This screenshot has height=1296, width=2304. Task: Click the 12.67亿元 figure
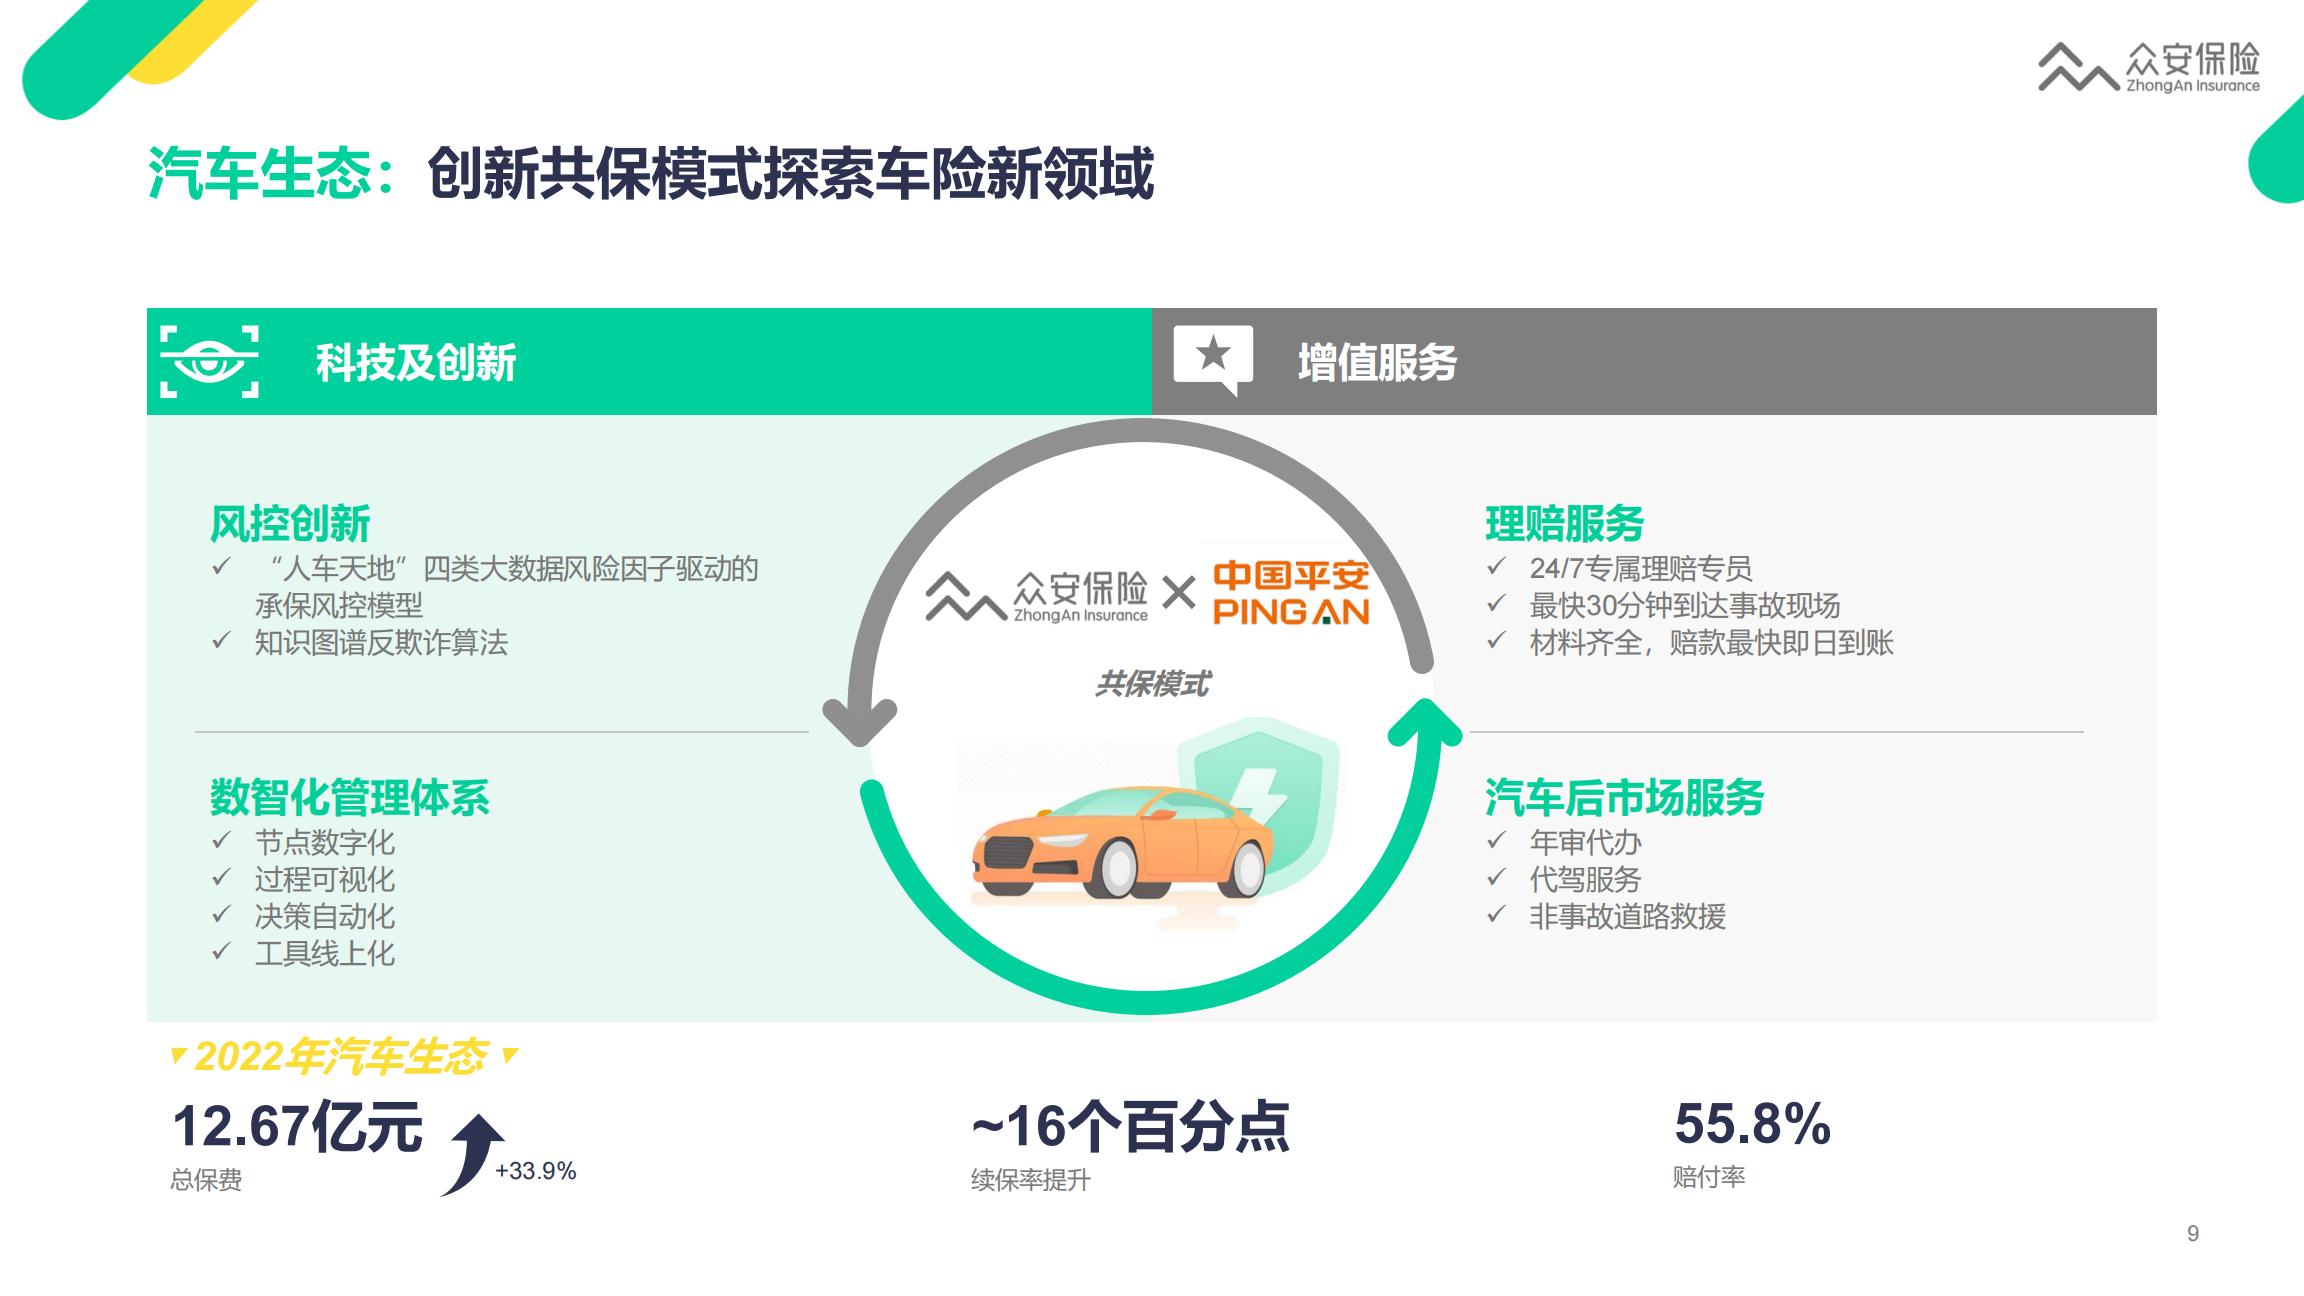coord(297,1127)
